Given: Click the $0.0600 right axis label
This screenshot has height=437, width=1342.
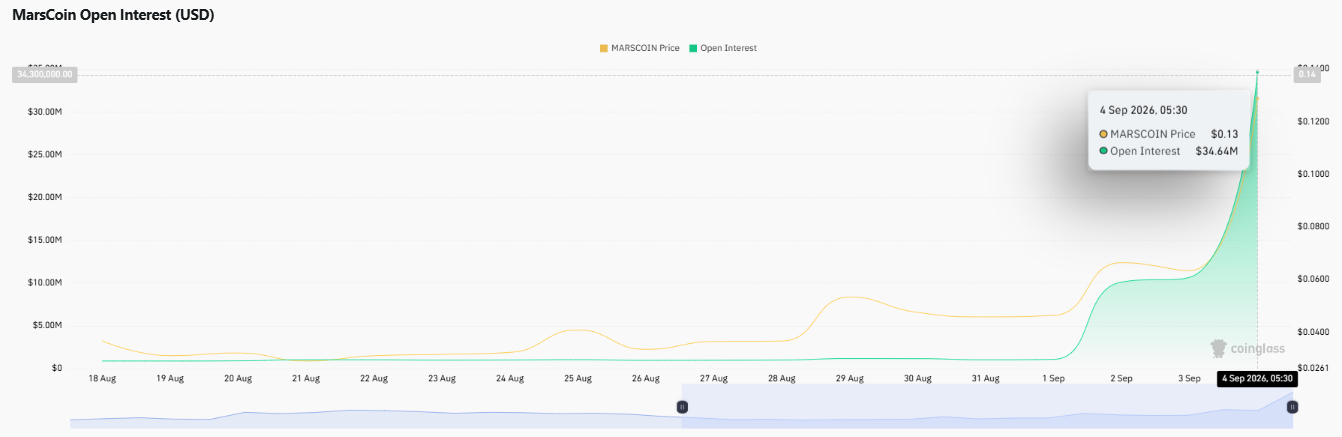Looking at the screenshot, I should (1312, 279).
